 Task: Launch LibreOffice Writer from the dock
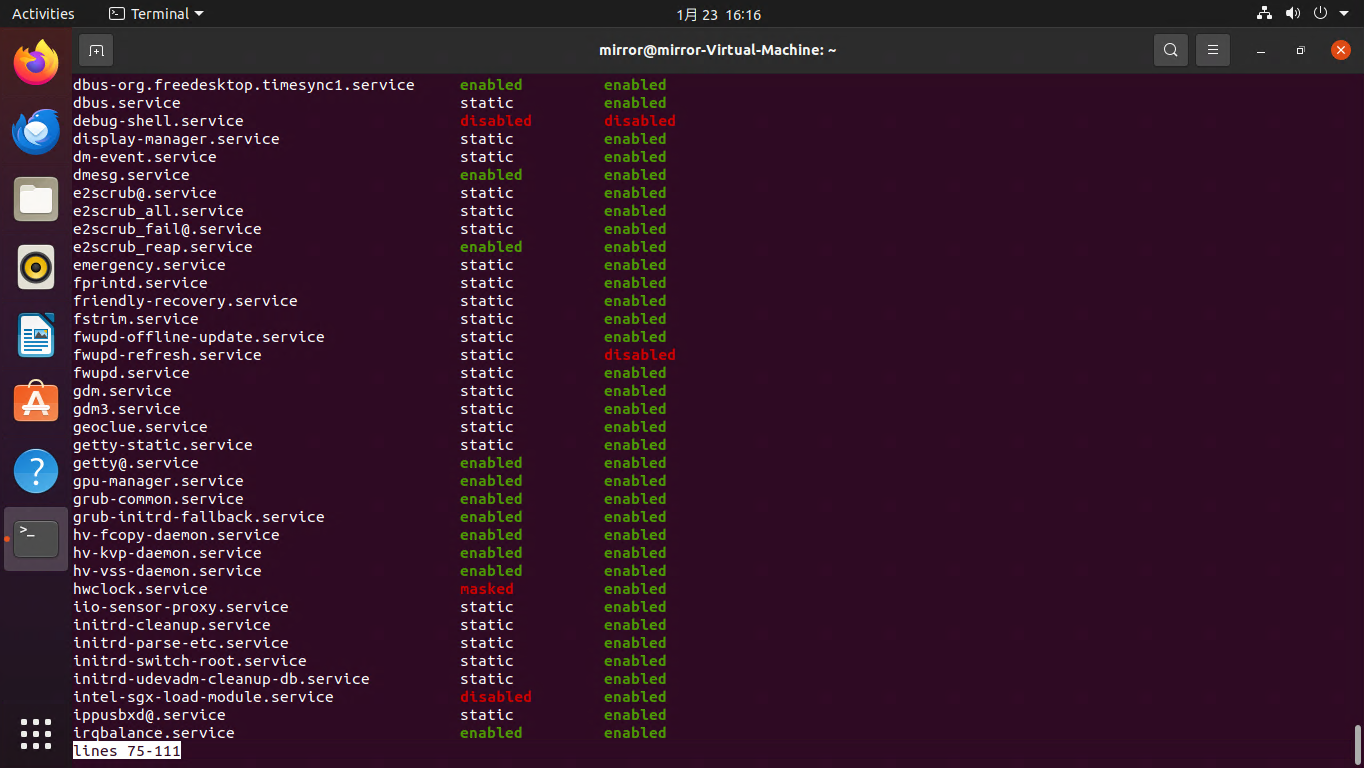tap(36, 335)
